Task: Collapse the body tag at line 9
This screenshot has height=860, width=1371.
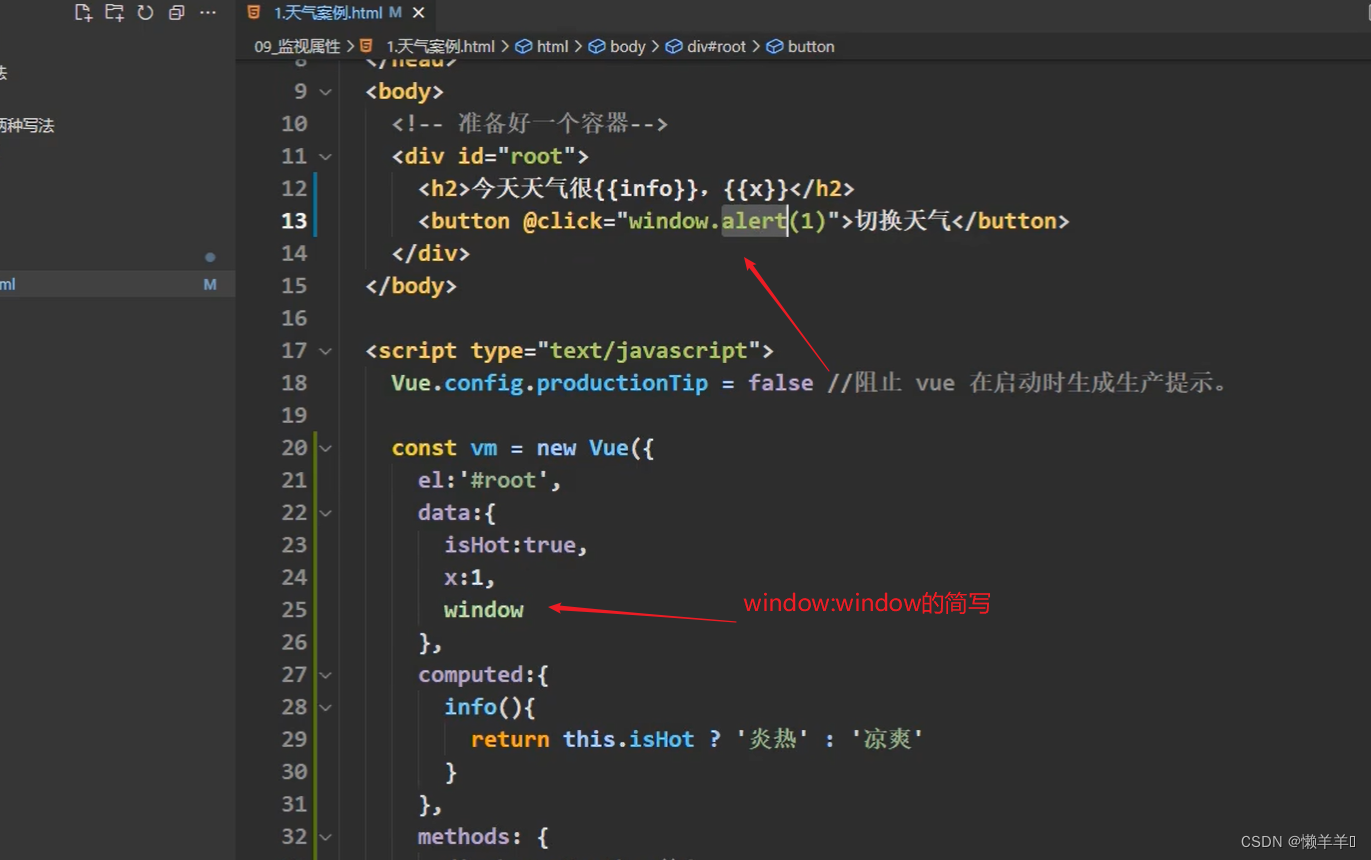Action: point(326,92)
